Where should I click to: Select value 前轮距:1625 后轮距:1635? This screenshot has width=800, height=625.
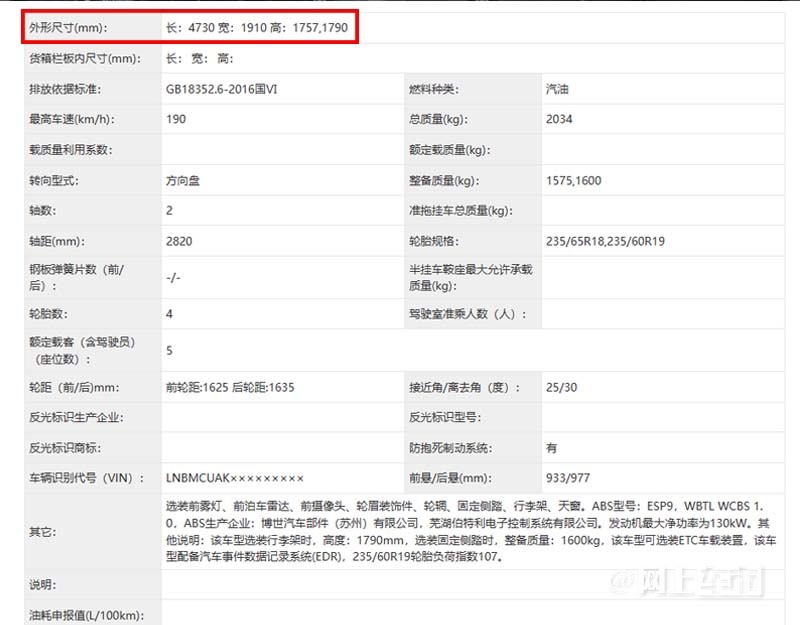click(x=230, y=387)
